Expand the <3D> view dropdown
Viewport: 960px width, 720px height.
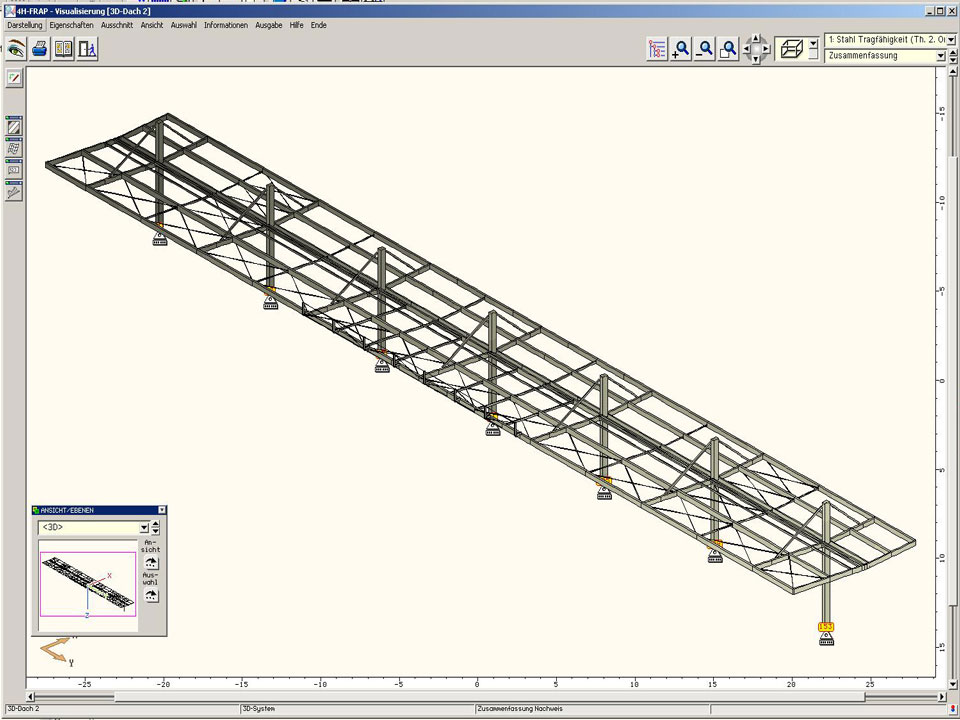tap(144, 527)
